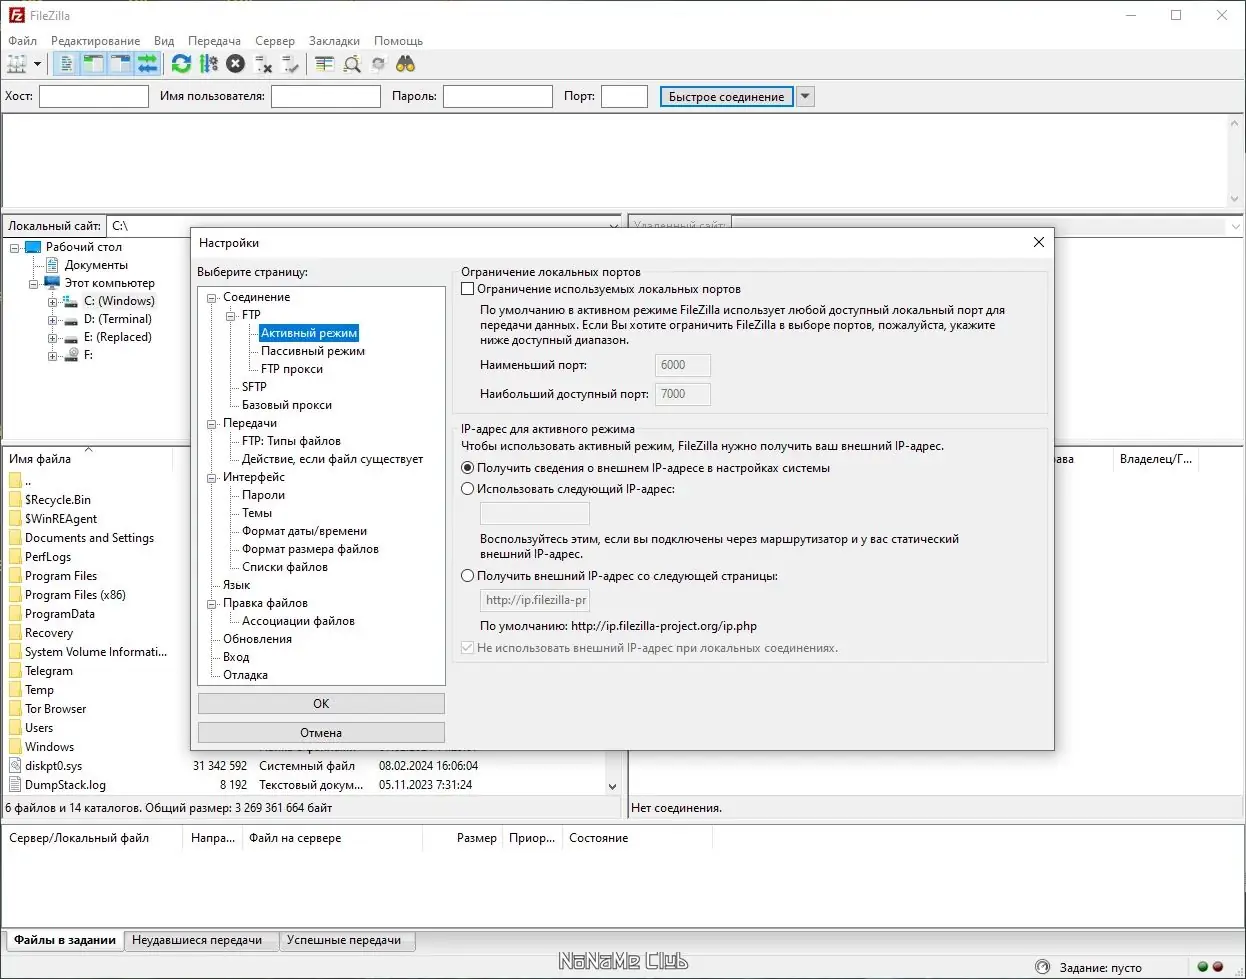Click the Хост input field
This screenshot has width=1246, height=979.
coord(94,97)
